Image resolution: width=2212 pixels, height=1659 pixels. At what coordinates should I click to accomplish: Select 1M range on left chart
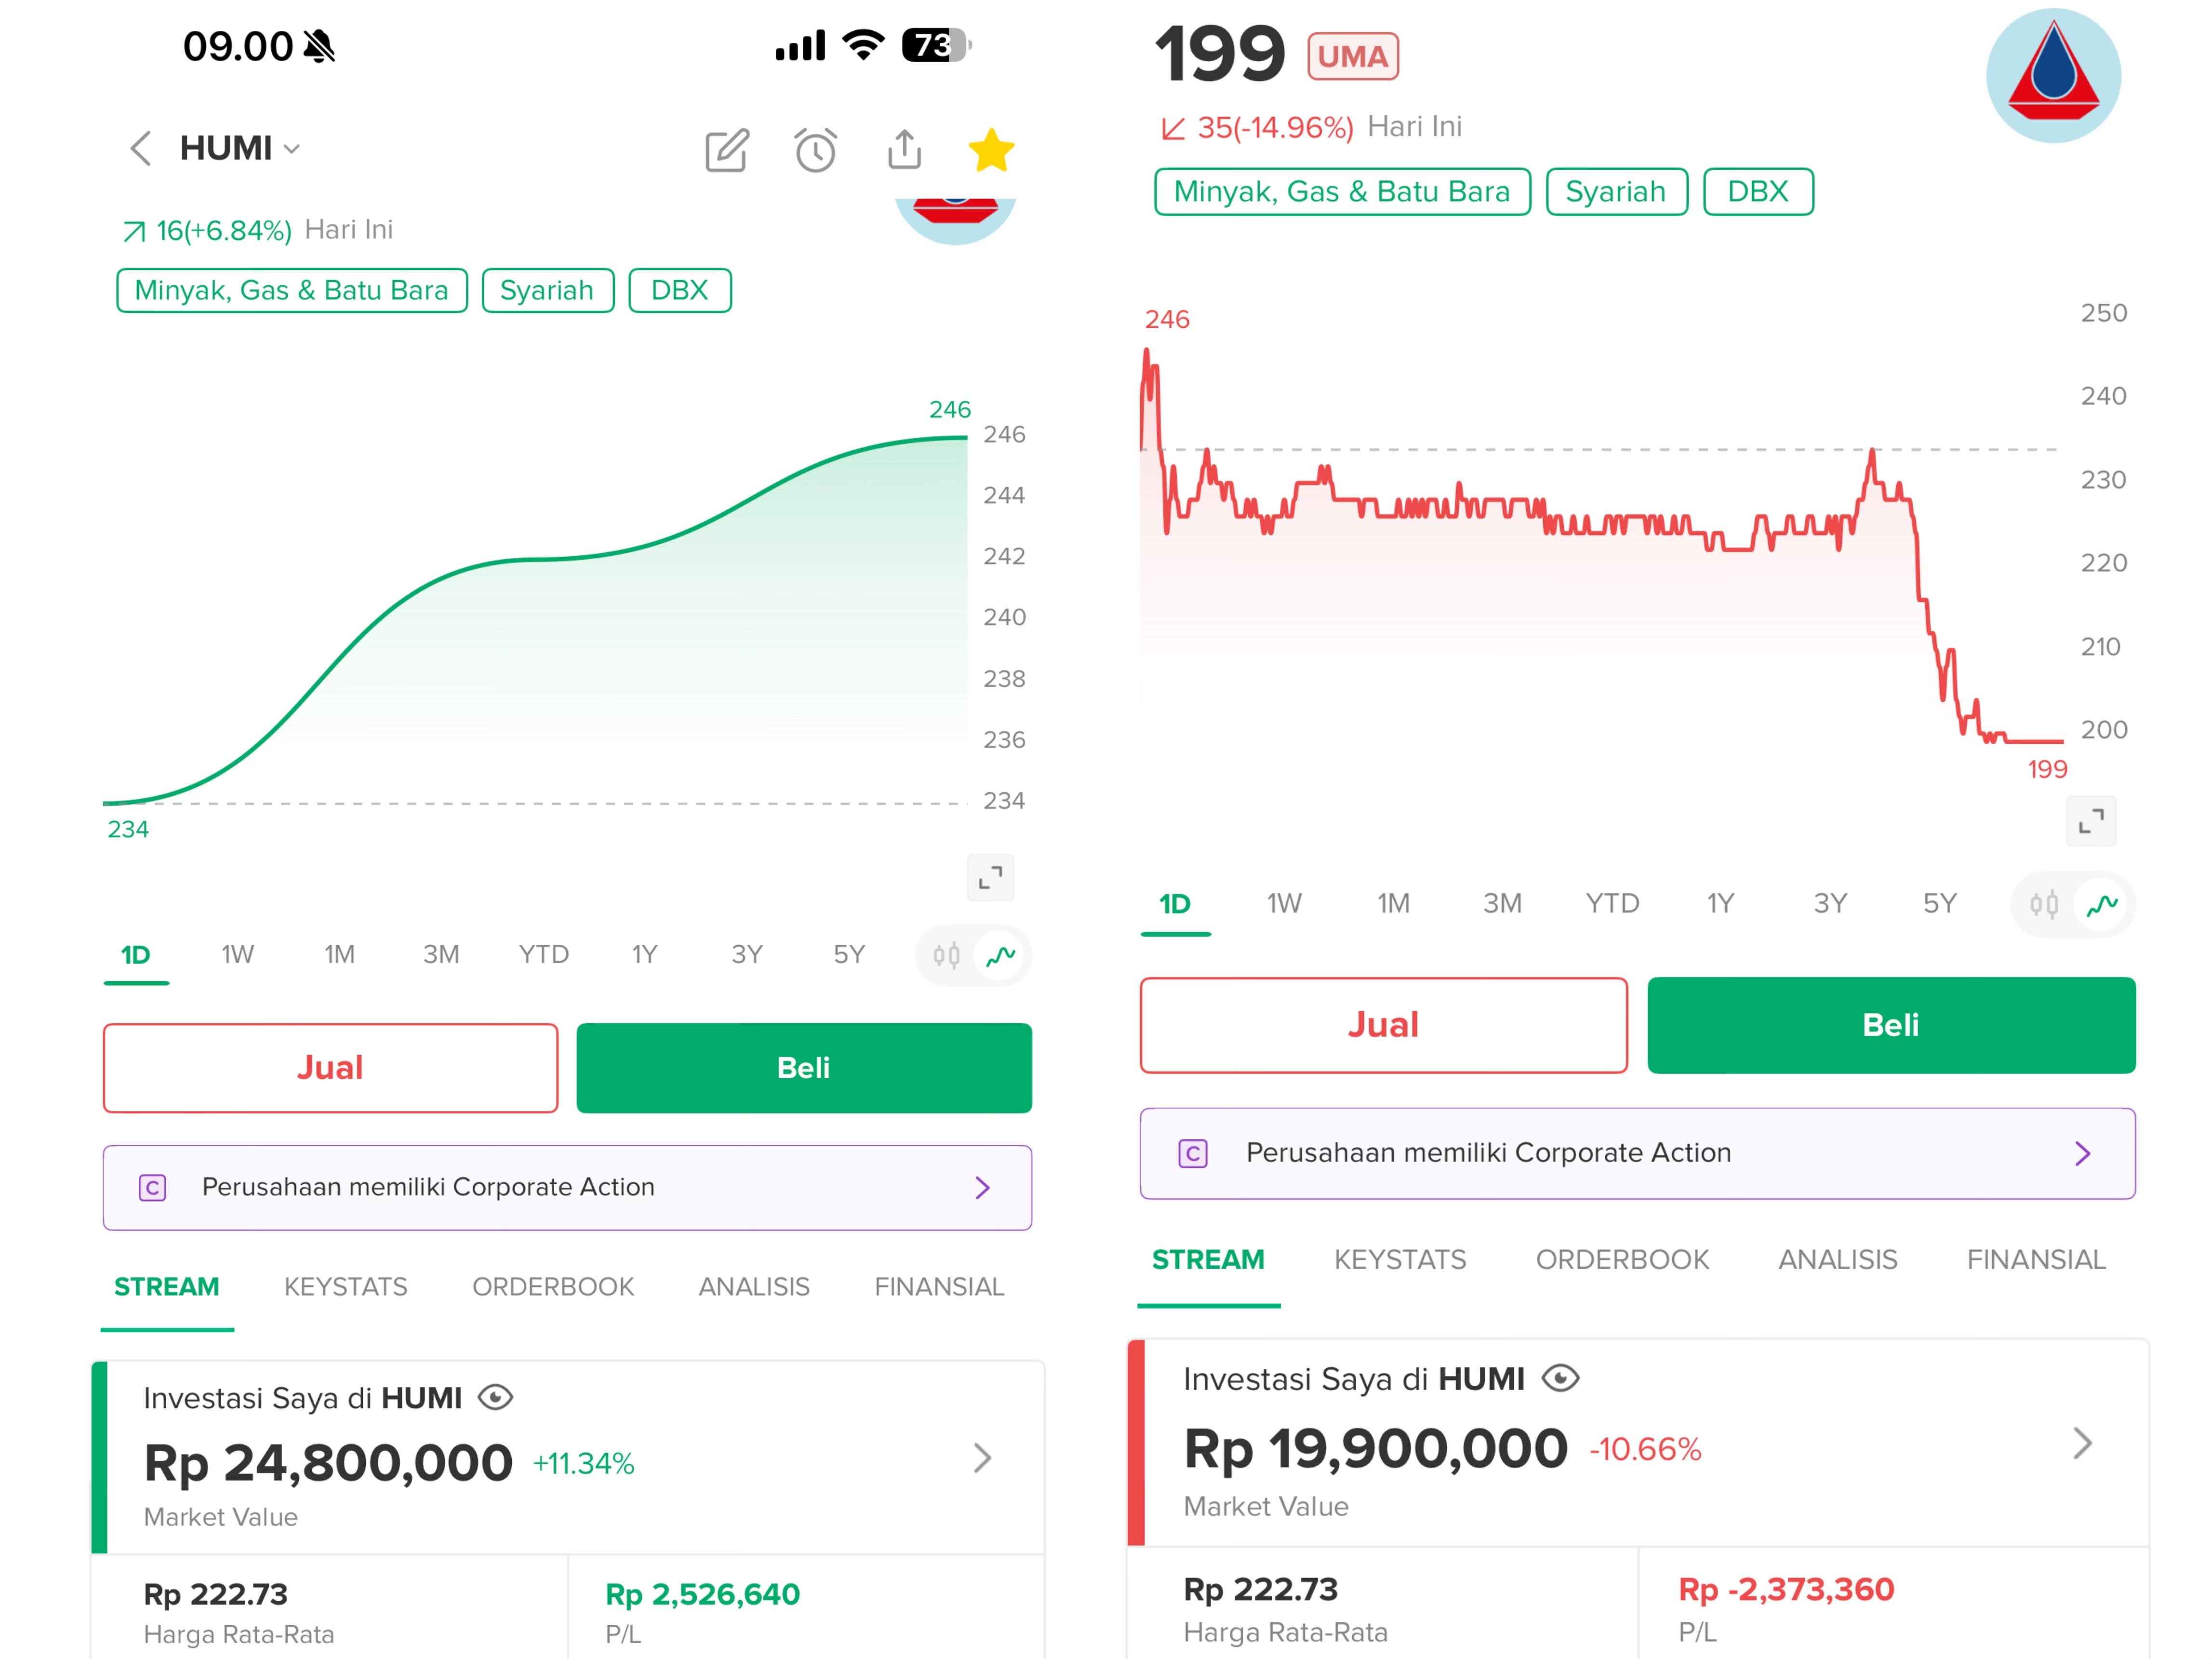point(339,954)
